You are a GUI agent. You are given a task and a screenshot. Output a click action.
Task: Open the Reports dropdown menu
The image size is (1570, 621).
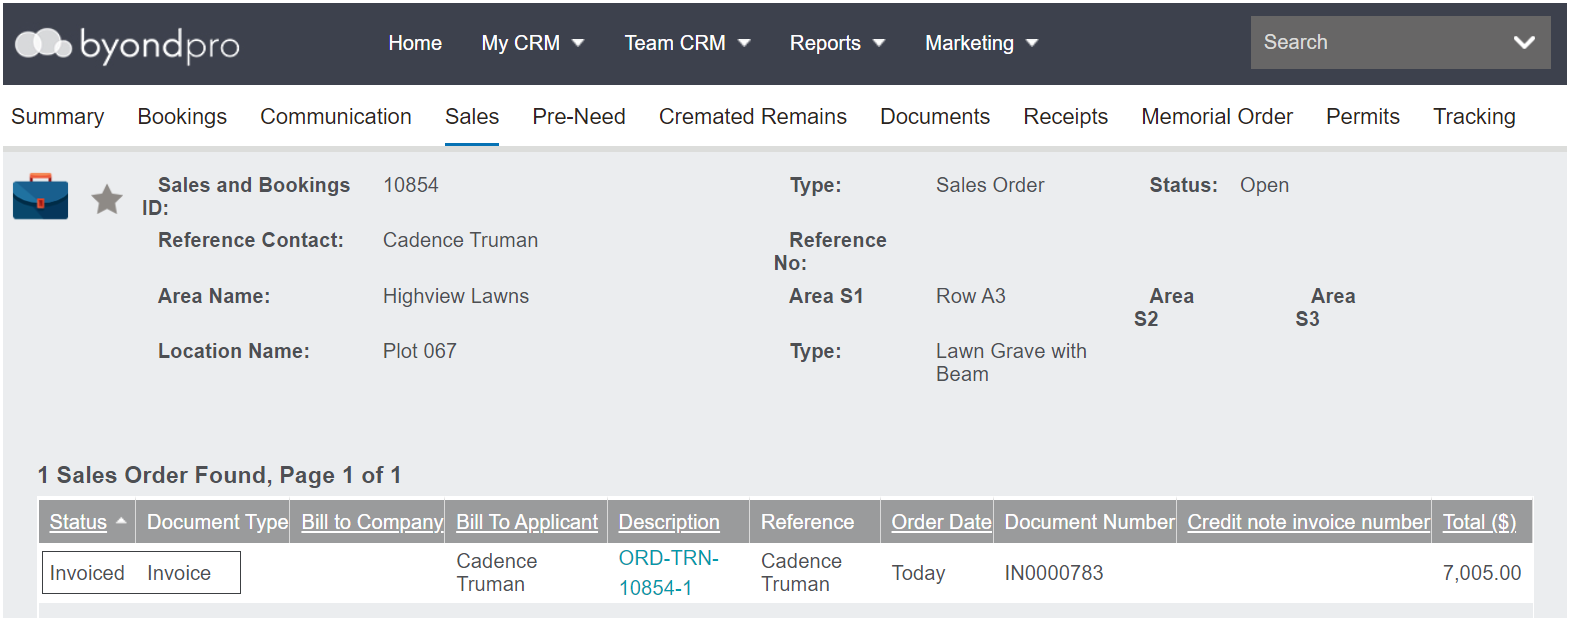pyautogui.click(x=837, y=43)
